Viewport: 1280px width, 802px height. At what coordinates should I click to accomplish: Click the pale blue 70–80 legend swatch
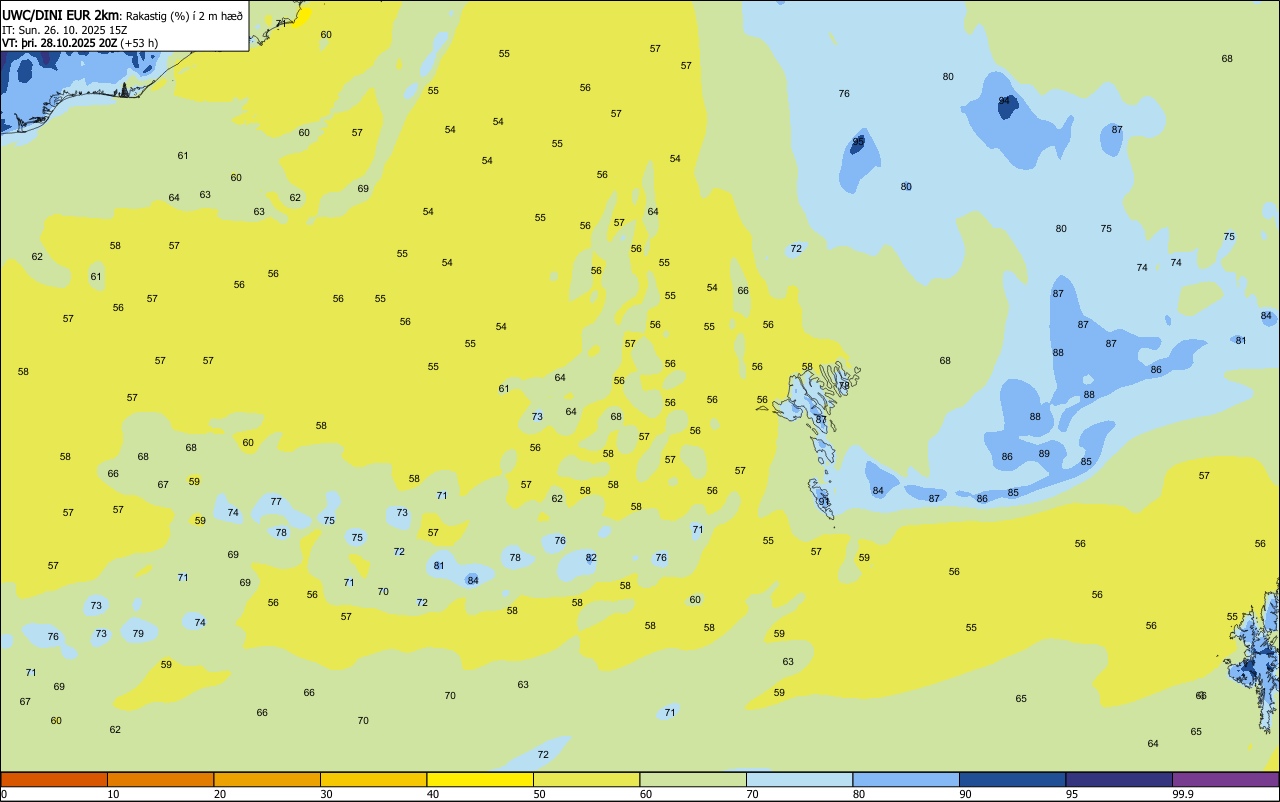pos(799,779)
